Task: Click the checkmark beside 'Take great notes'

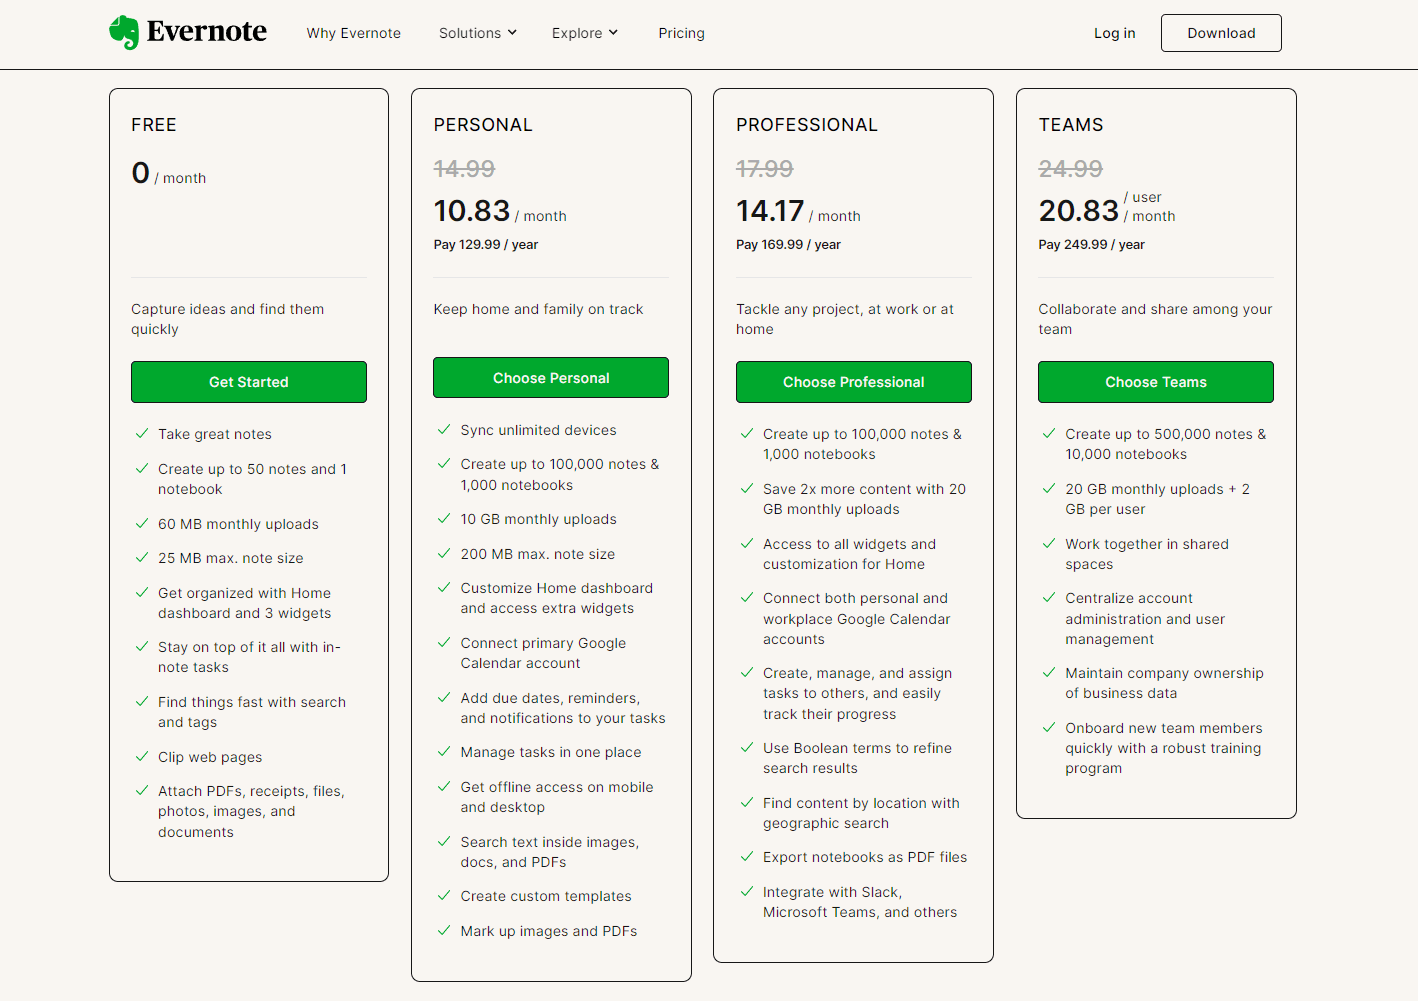Action: 142,433
